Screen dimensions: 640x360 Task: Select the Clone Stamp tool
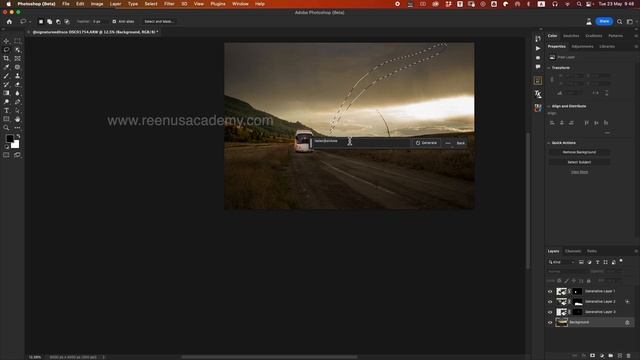pos(18,76)
